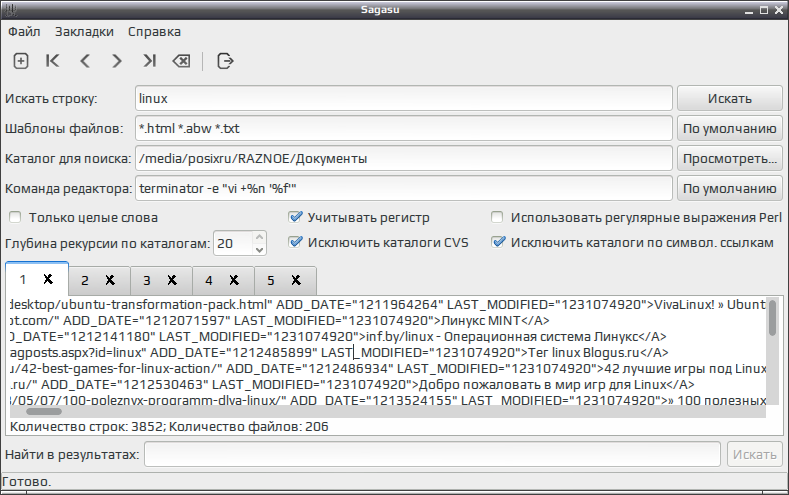Decrease recursion depth with down arrow
Screen dimensions: 789x495
coord(259,250)
